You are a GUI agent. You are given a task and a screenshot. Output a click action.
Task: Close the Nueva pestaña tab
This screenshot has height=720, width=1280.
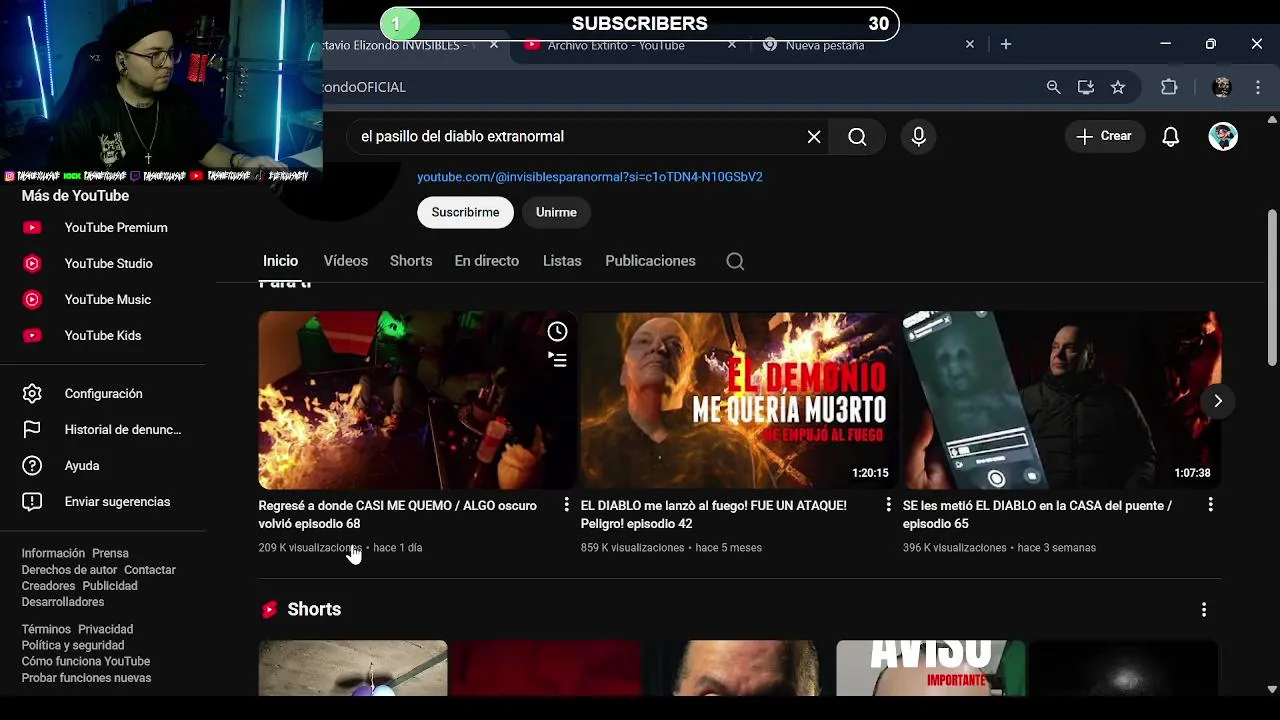969,45
